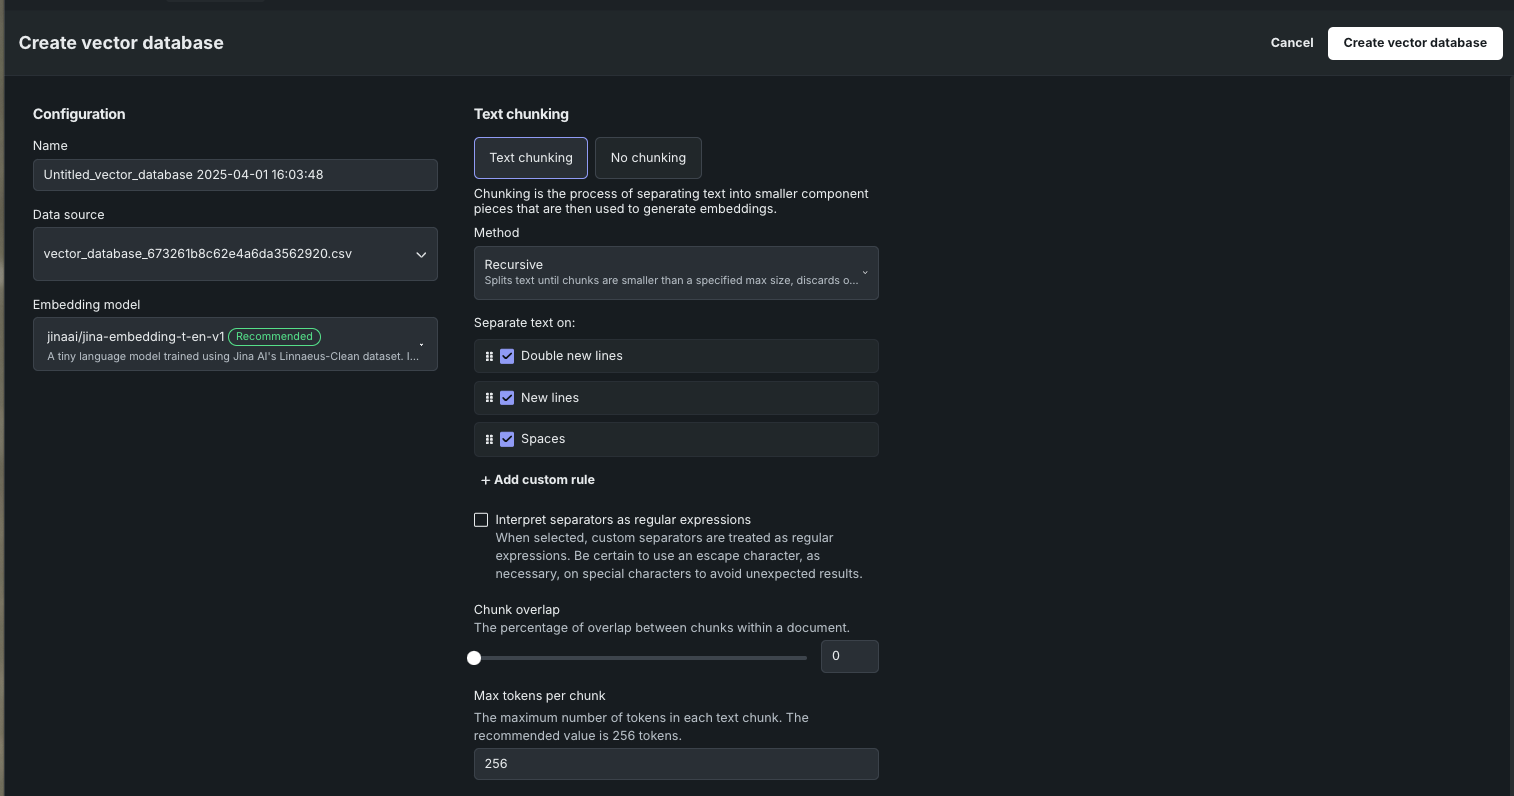Enable Interpret separators as regular expressions
Image resolution: width=1514 pixels, height=796 pixels.
click(481, 520)
